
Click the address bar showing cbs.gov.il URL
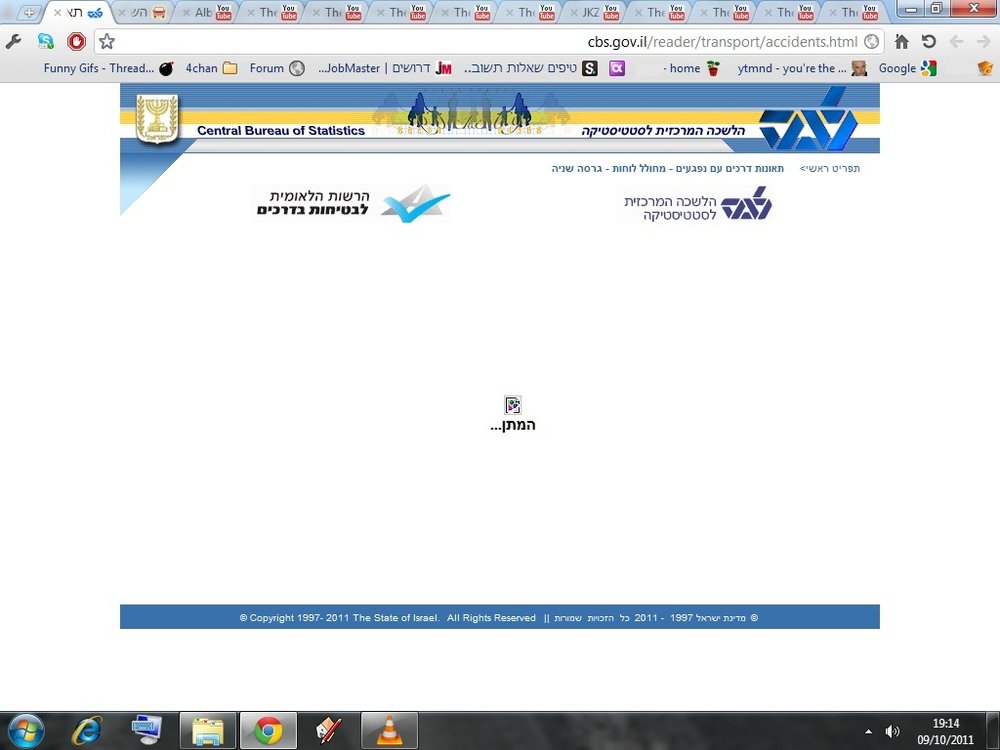488,42
